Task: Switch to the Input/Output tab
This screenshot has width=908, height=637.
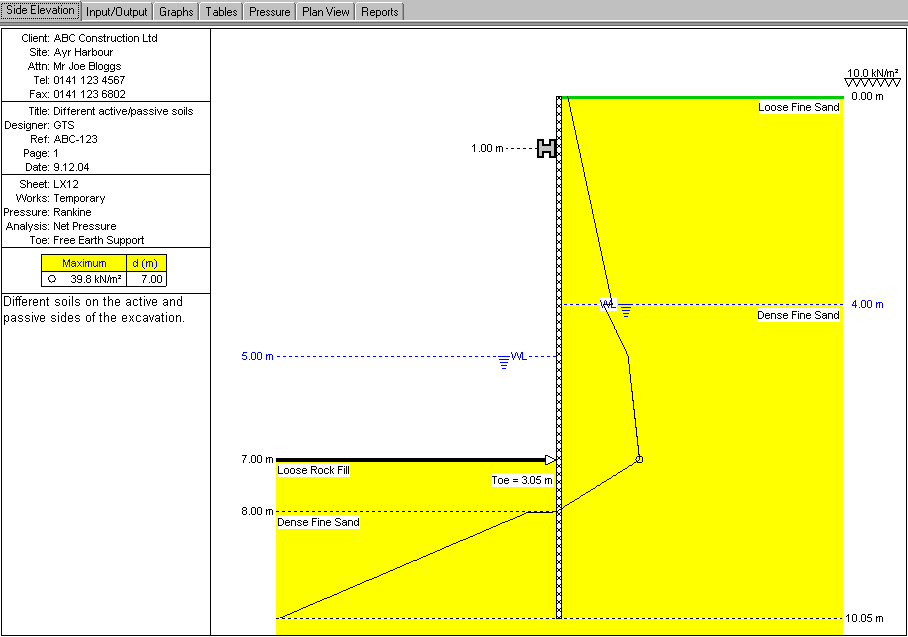Action: [117, 12]
